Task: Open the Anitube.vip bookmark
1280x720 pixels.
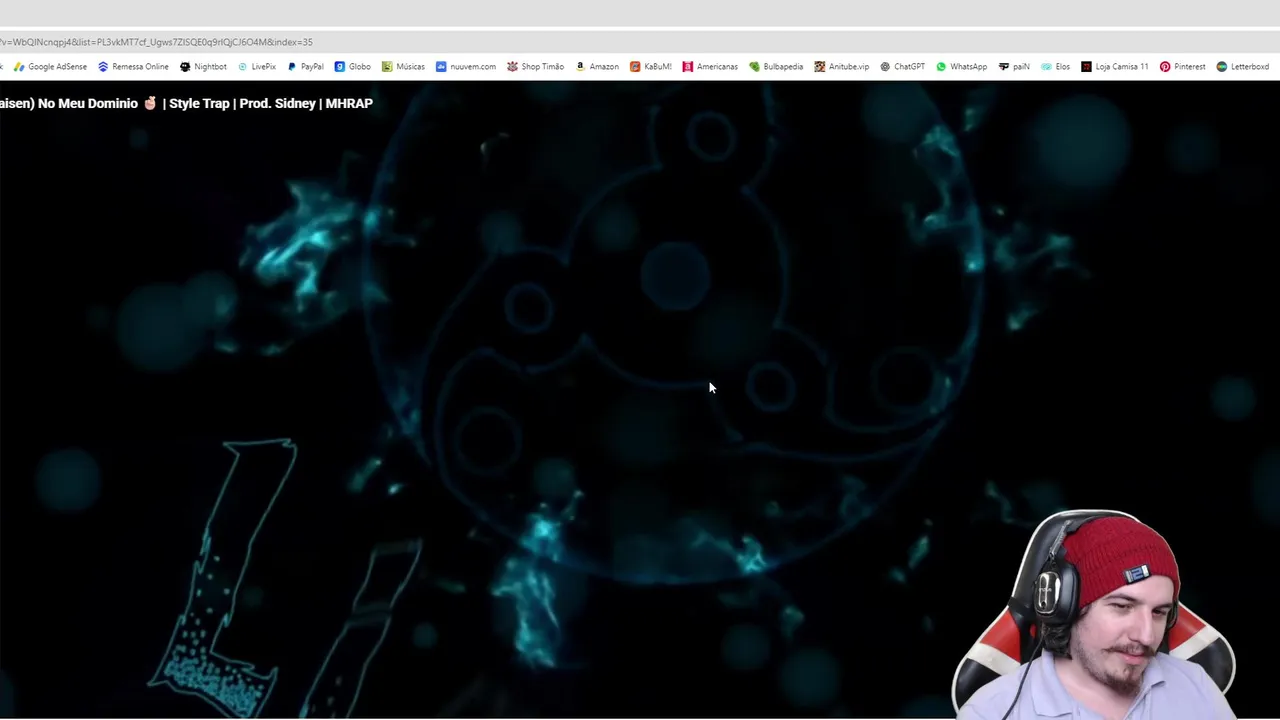Action: coord(841,67)
